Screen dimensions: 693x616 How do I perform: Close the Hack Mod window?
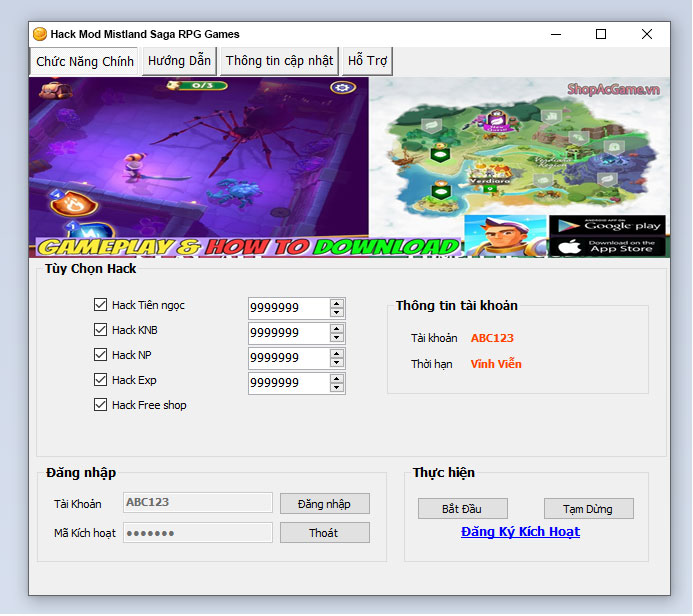tap(647, 34)
